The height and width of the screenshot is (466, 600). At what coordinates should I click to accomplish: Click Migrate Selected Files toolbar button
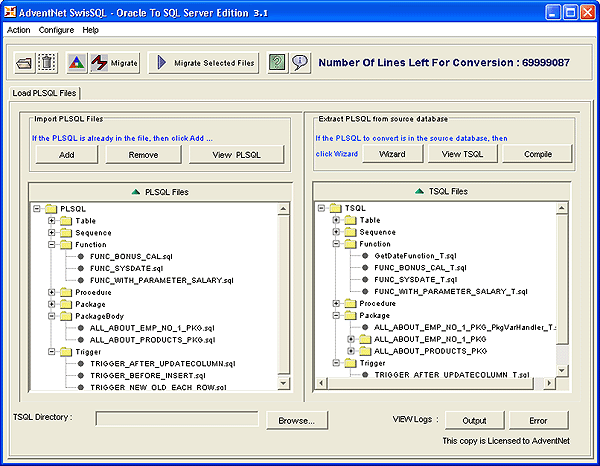coord(204,63)
